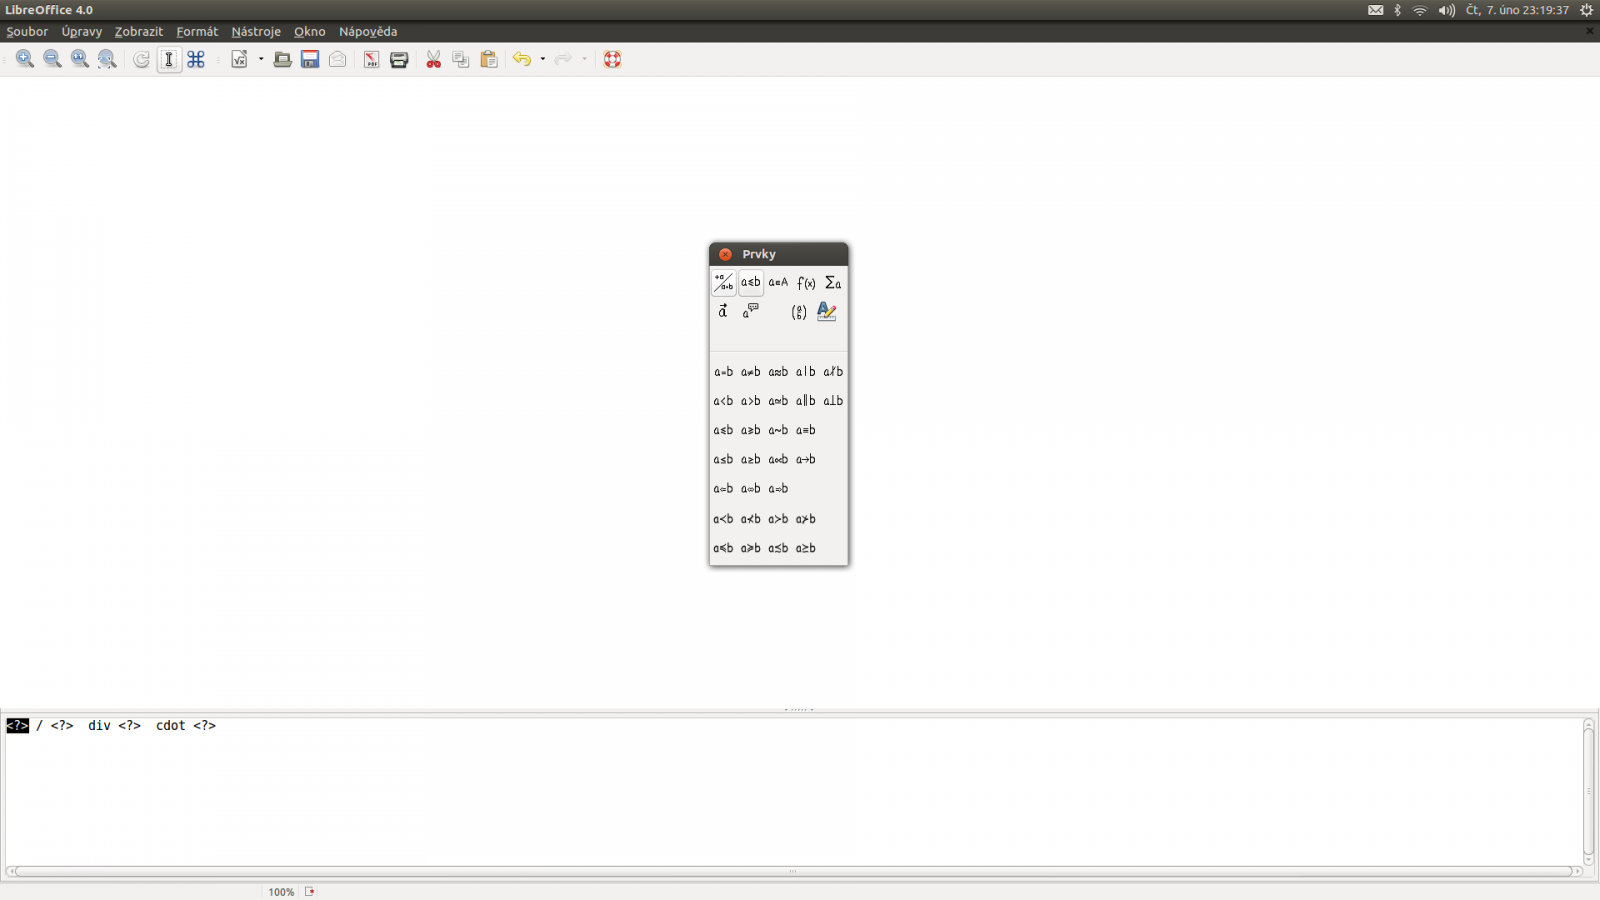Select the unary/binary operators category in Prvky
Image resolution: width=1600 pixels, height=900 pixels.
722,283
